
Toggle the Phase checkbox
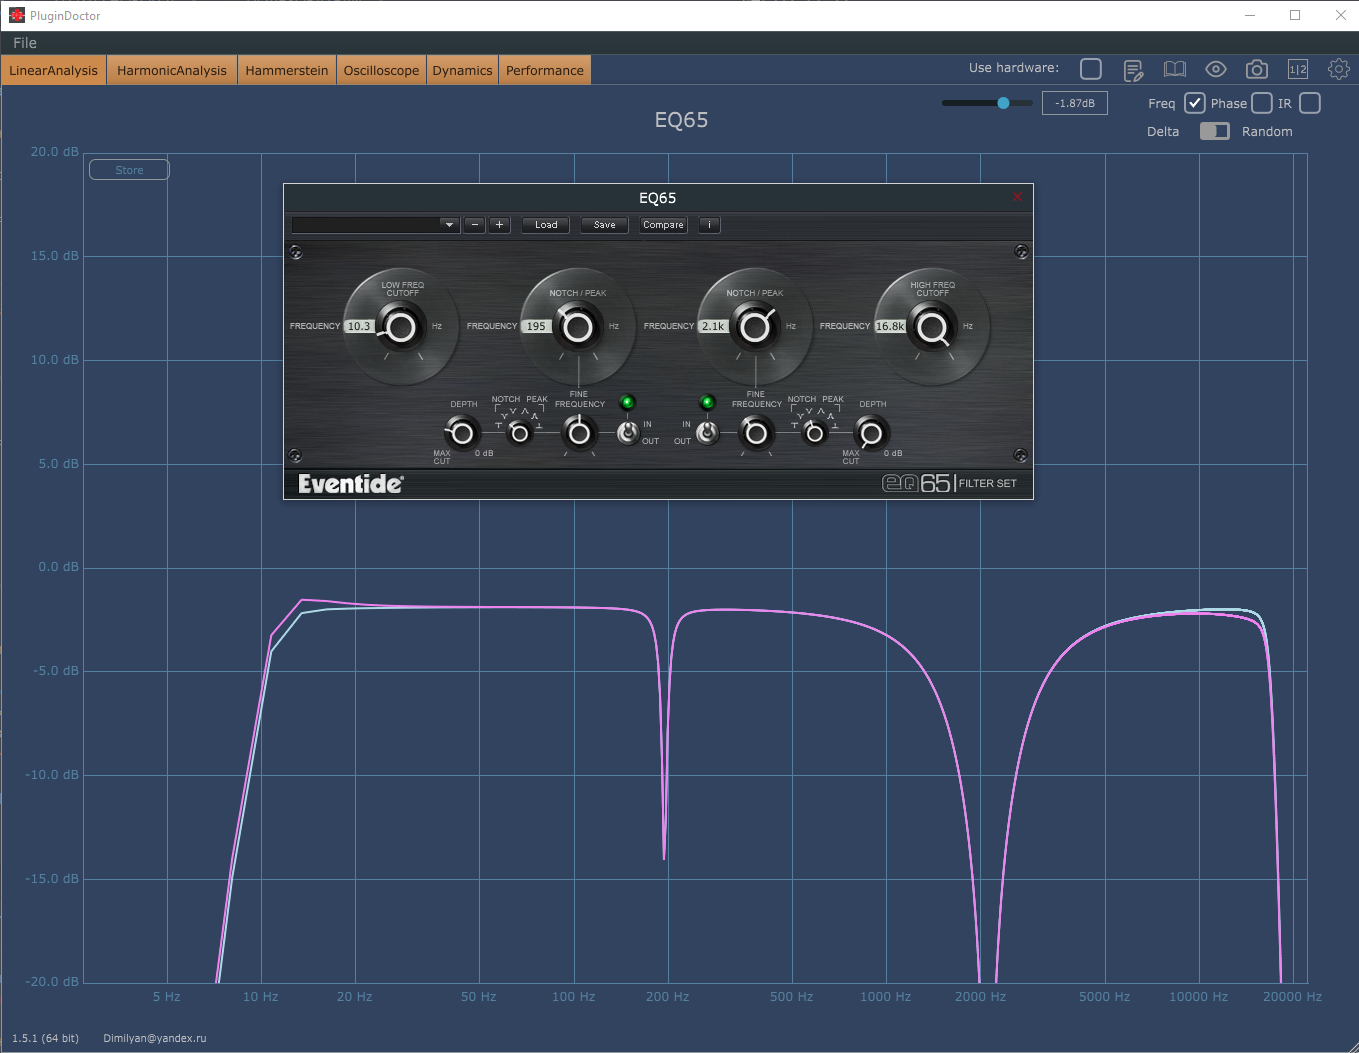pyautogui.click(x=1262, y=103)
